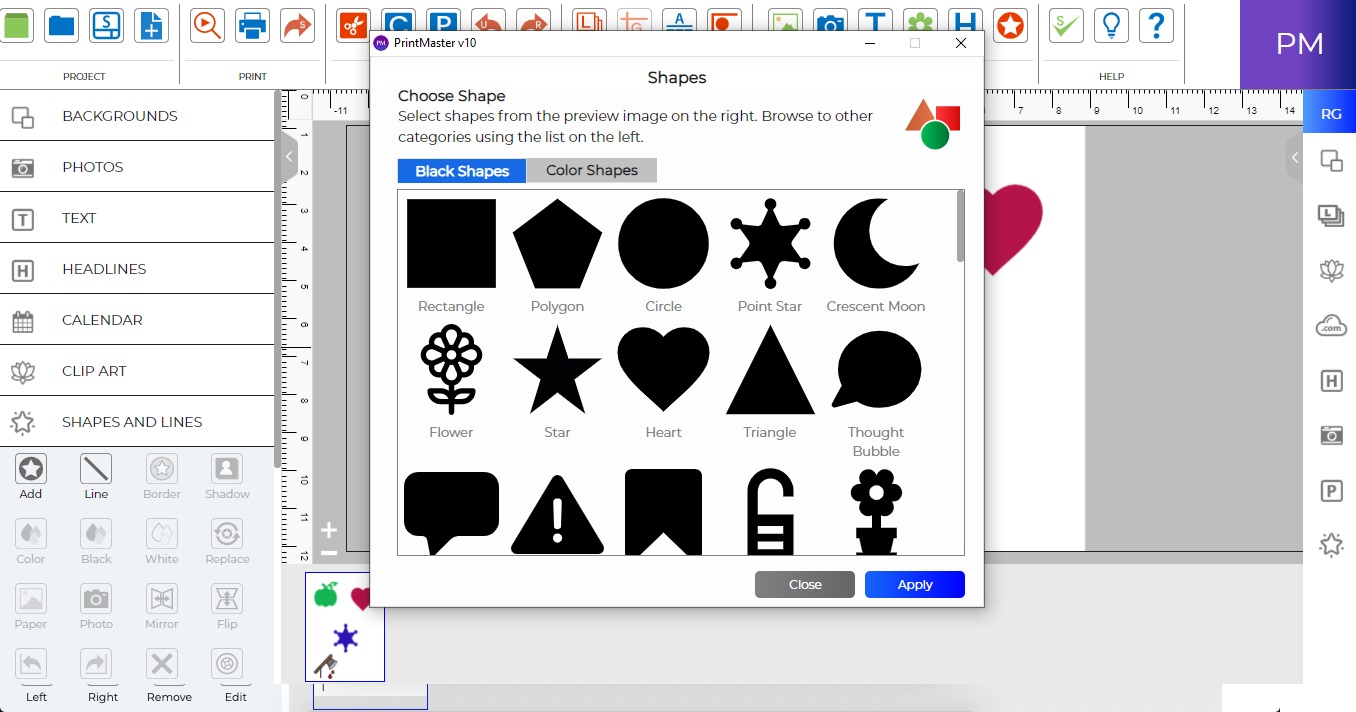Click the Mirror icon in shapes panel
The image size is (1356, 712).
point(162,599)
